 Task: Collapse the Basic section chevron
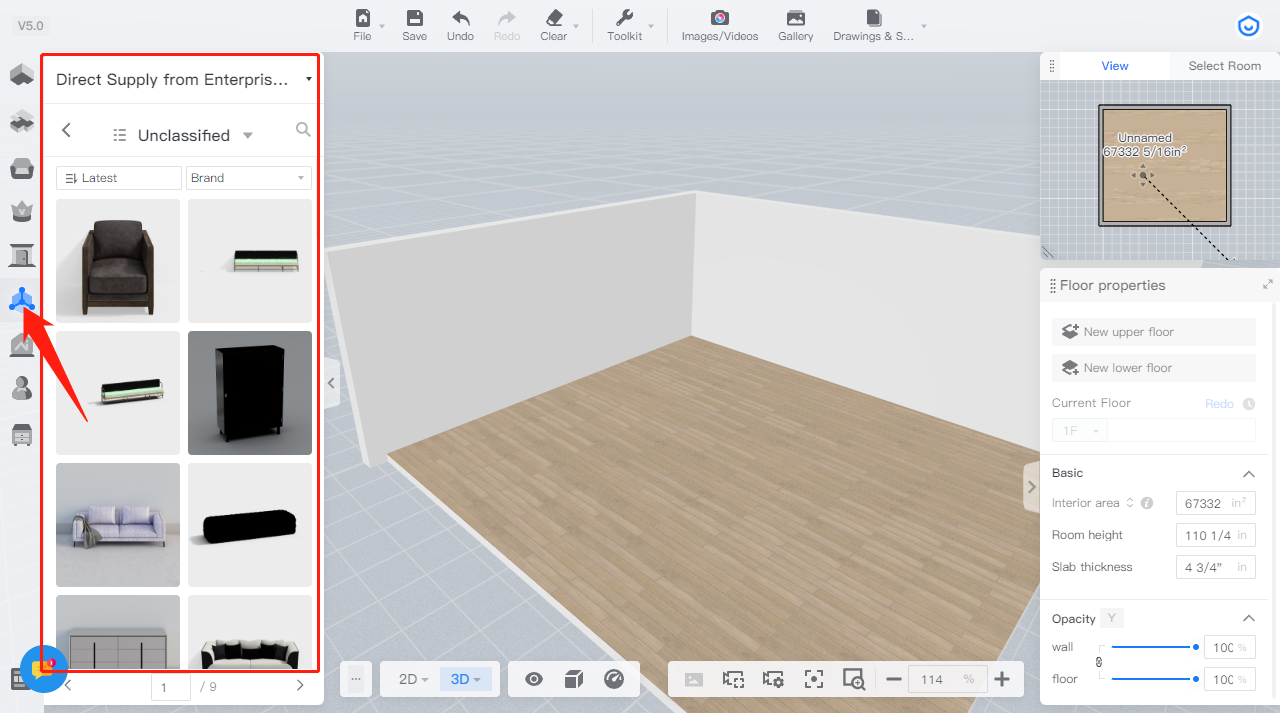pos(1248,474)
